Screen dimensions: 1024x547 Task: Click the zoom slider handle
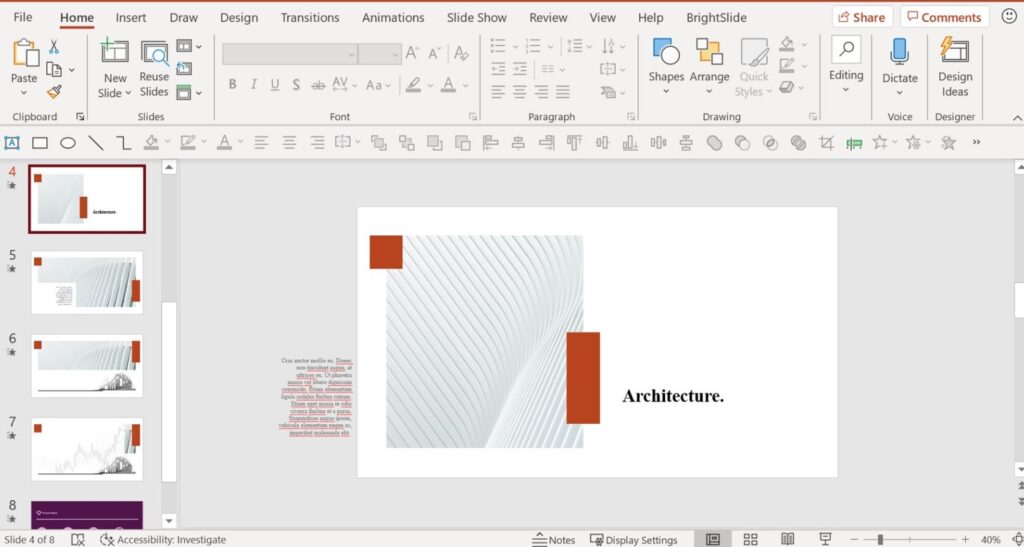[x=880, y=540]
